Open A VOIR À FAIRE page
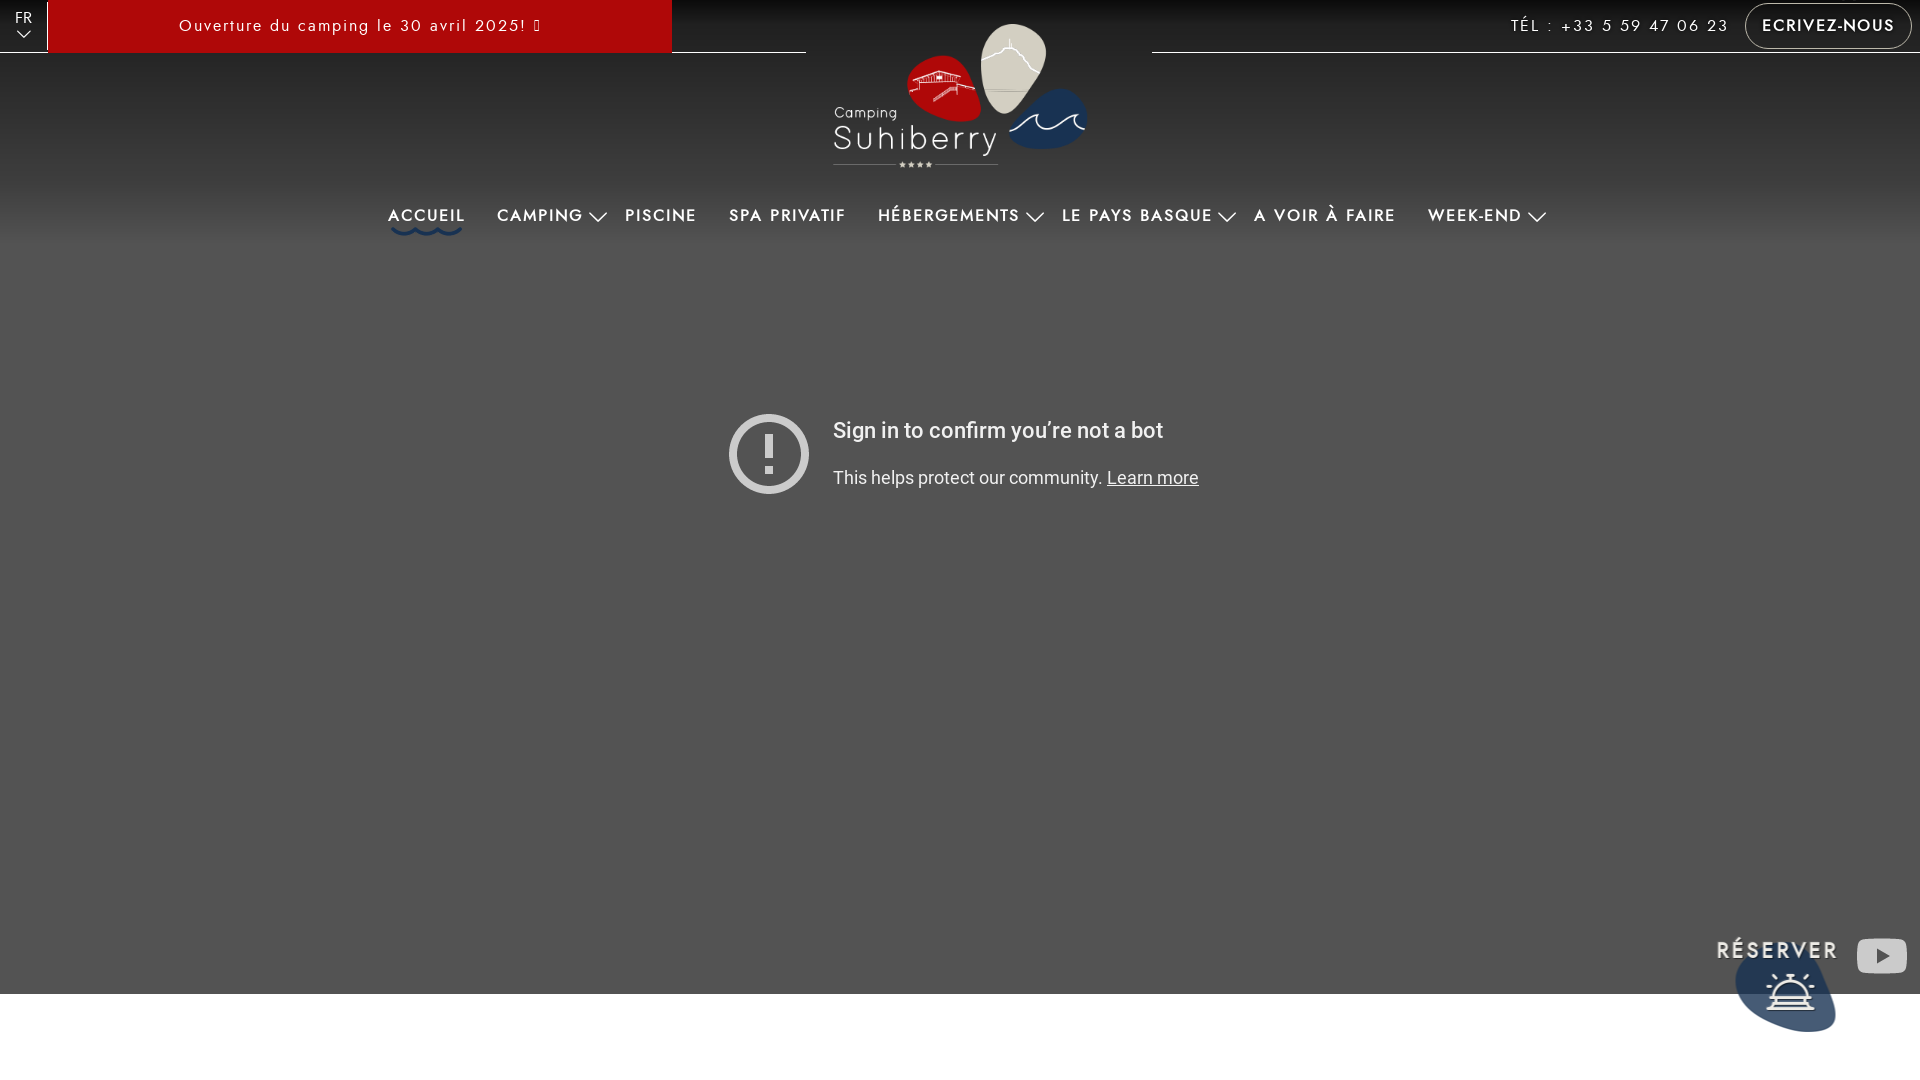The height and width of the screenshot is (1080, 1920). (1324, 216)
